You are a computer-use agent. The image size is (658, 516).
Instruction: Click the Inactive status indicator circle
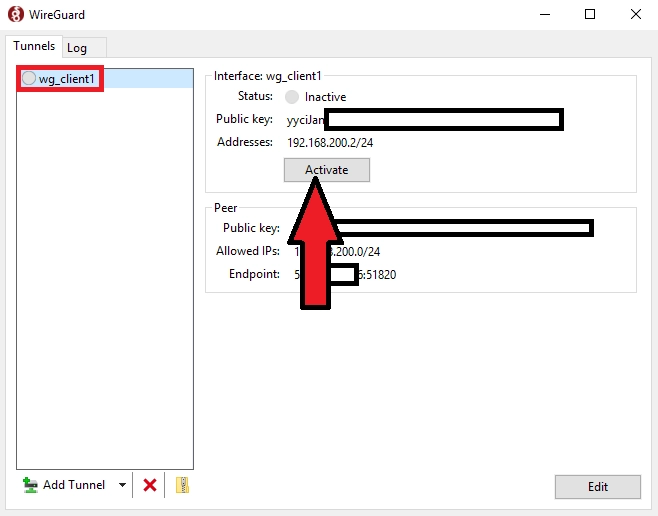point(292,97)
